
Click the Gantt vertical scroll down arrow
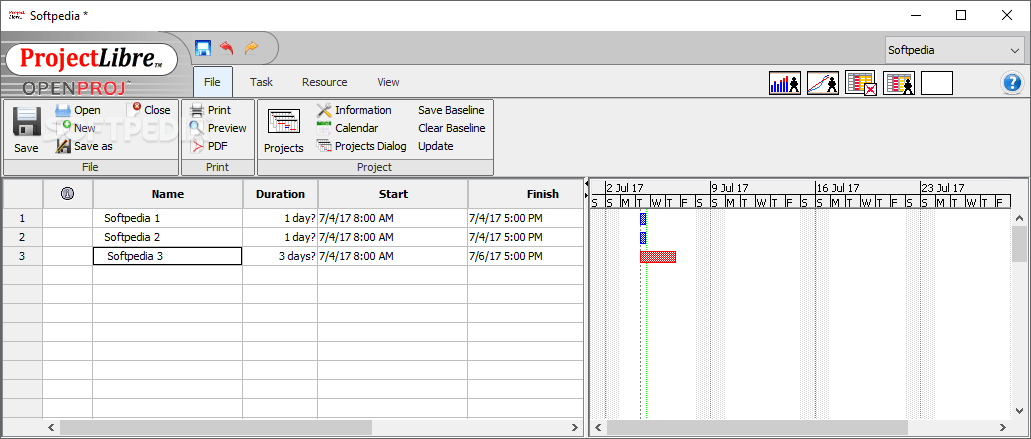pos(1019,412)
